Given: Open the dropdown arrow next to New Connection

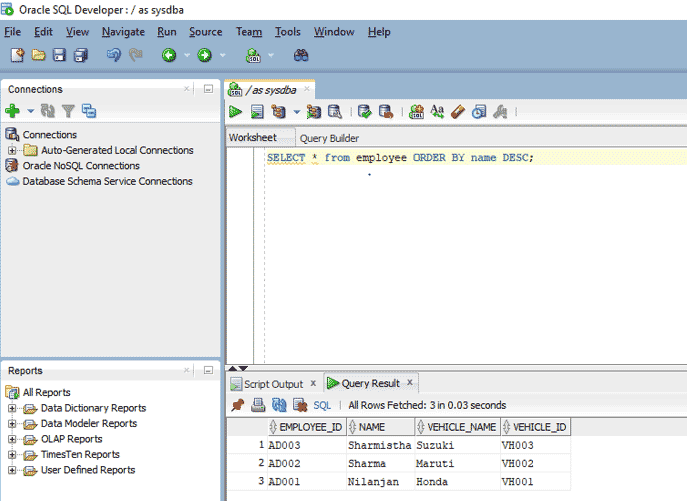Looking at the screenshot, I should point(30,111).
